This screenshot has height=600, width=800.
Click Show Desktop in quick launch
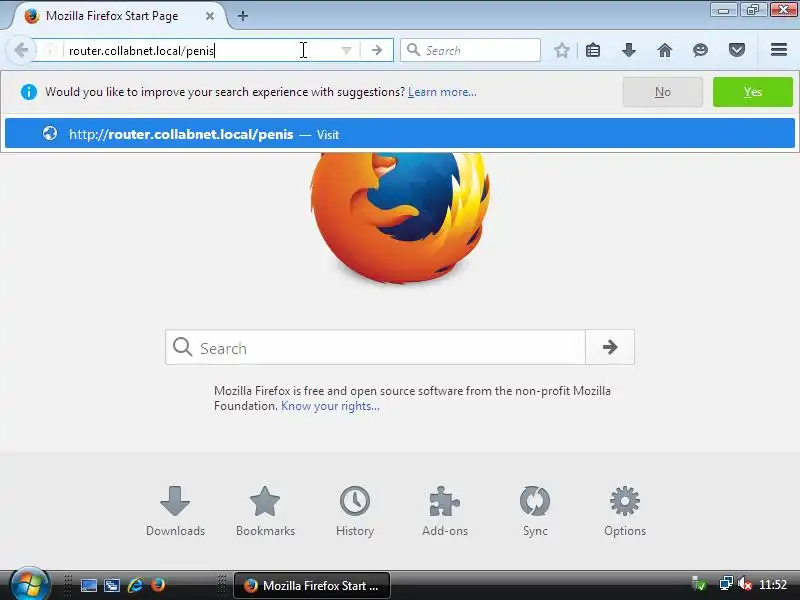[89, 585]
